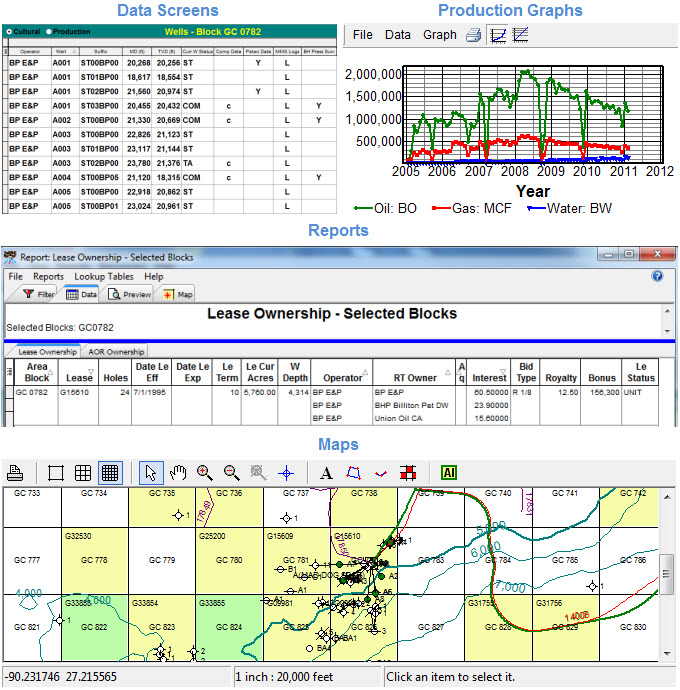This screenshot has width=680, height=690.
Task: Choose the text label A tool
Action: tap(326, 472)
